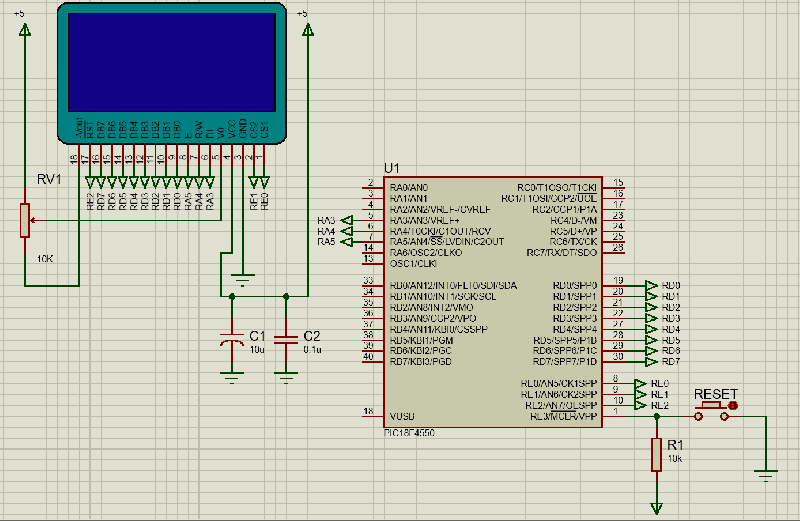Screen dimensions: 800x521
Task: Click the RE1 terminal arrow beside U1
Action: pyautogui.click(x=641, y=394)
